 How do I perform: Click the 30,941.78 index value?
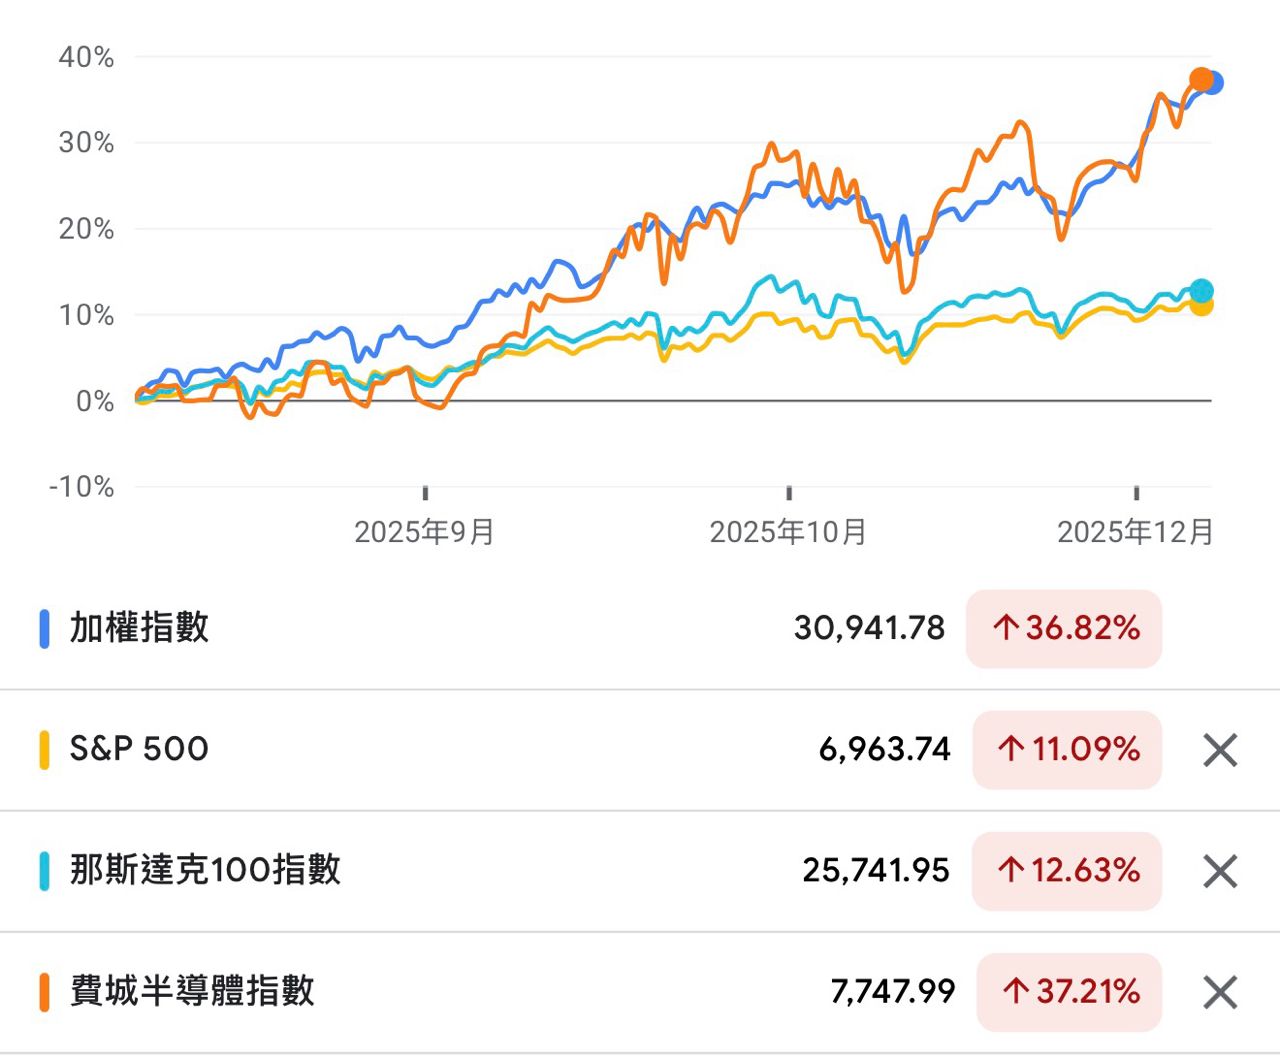(x=869, y=628)
